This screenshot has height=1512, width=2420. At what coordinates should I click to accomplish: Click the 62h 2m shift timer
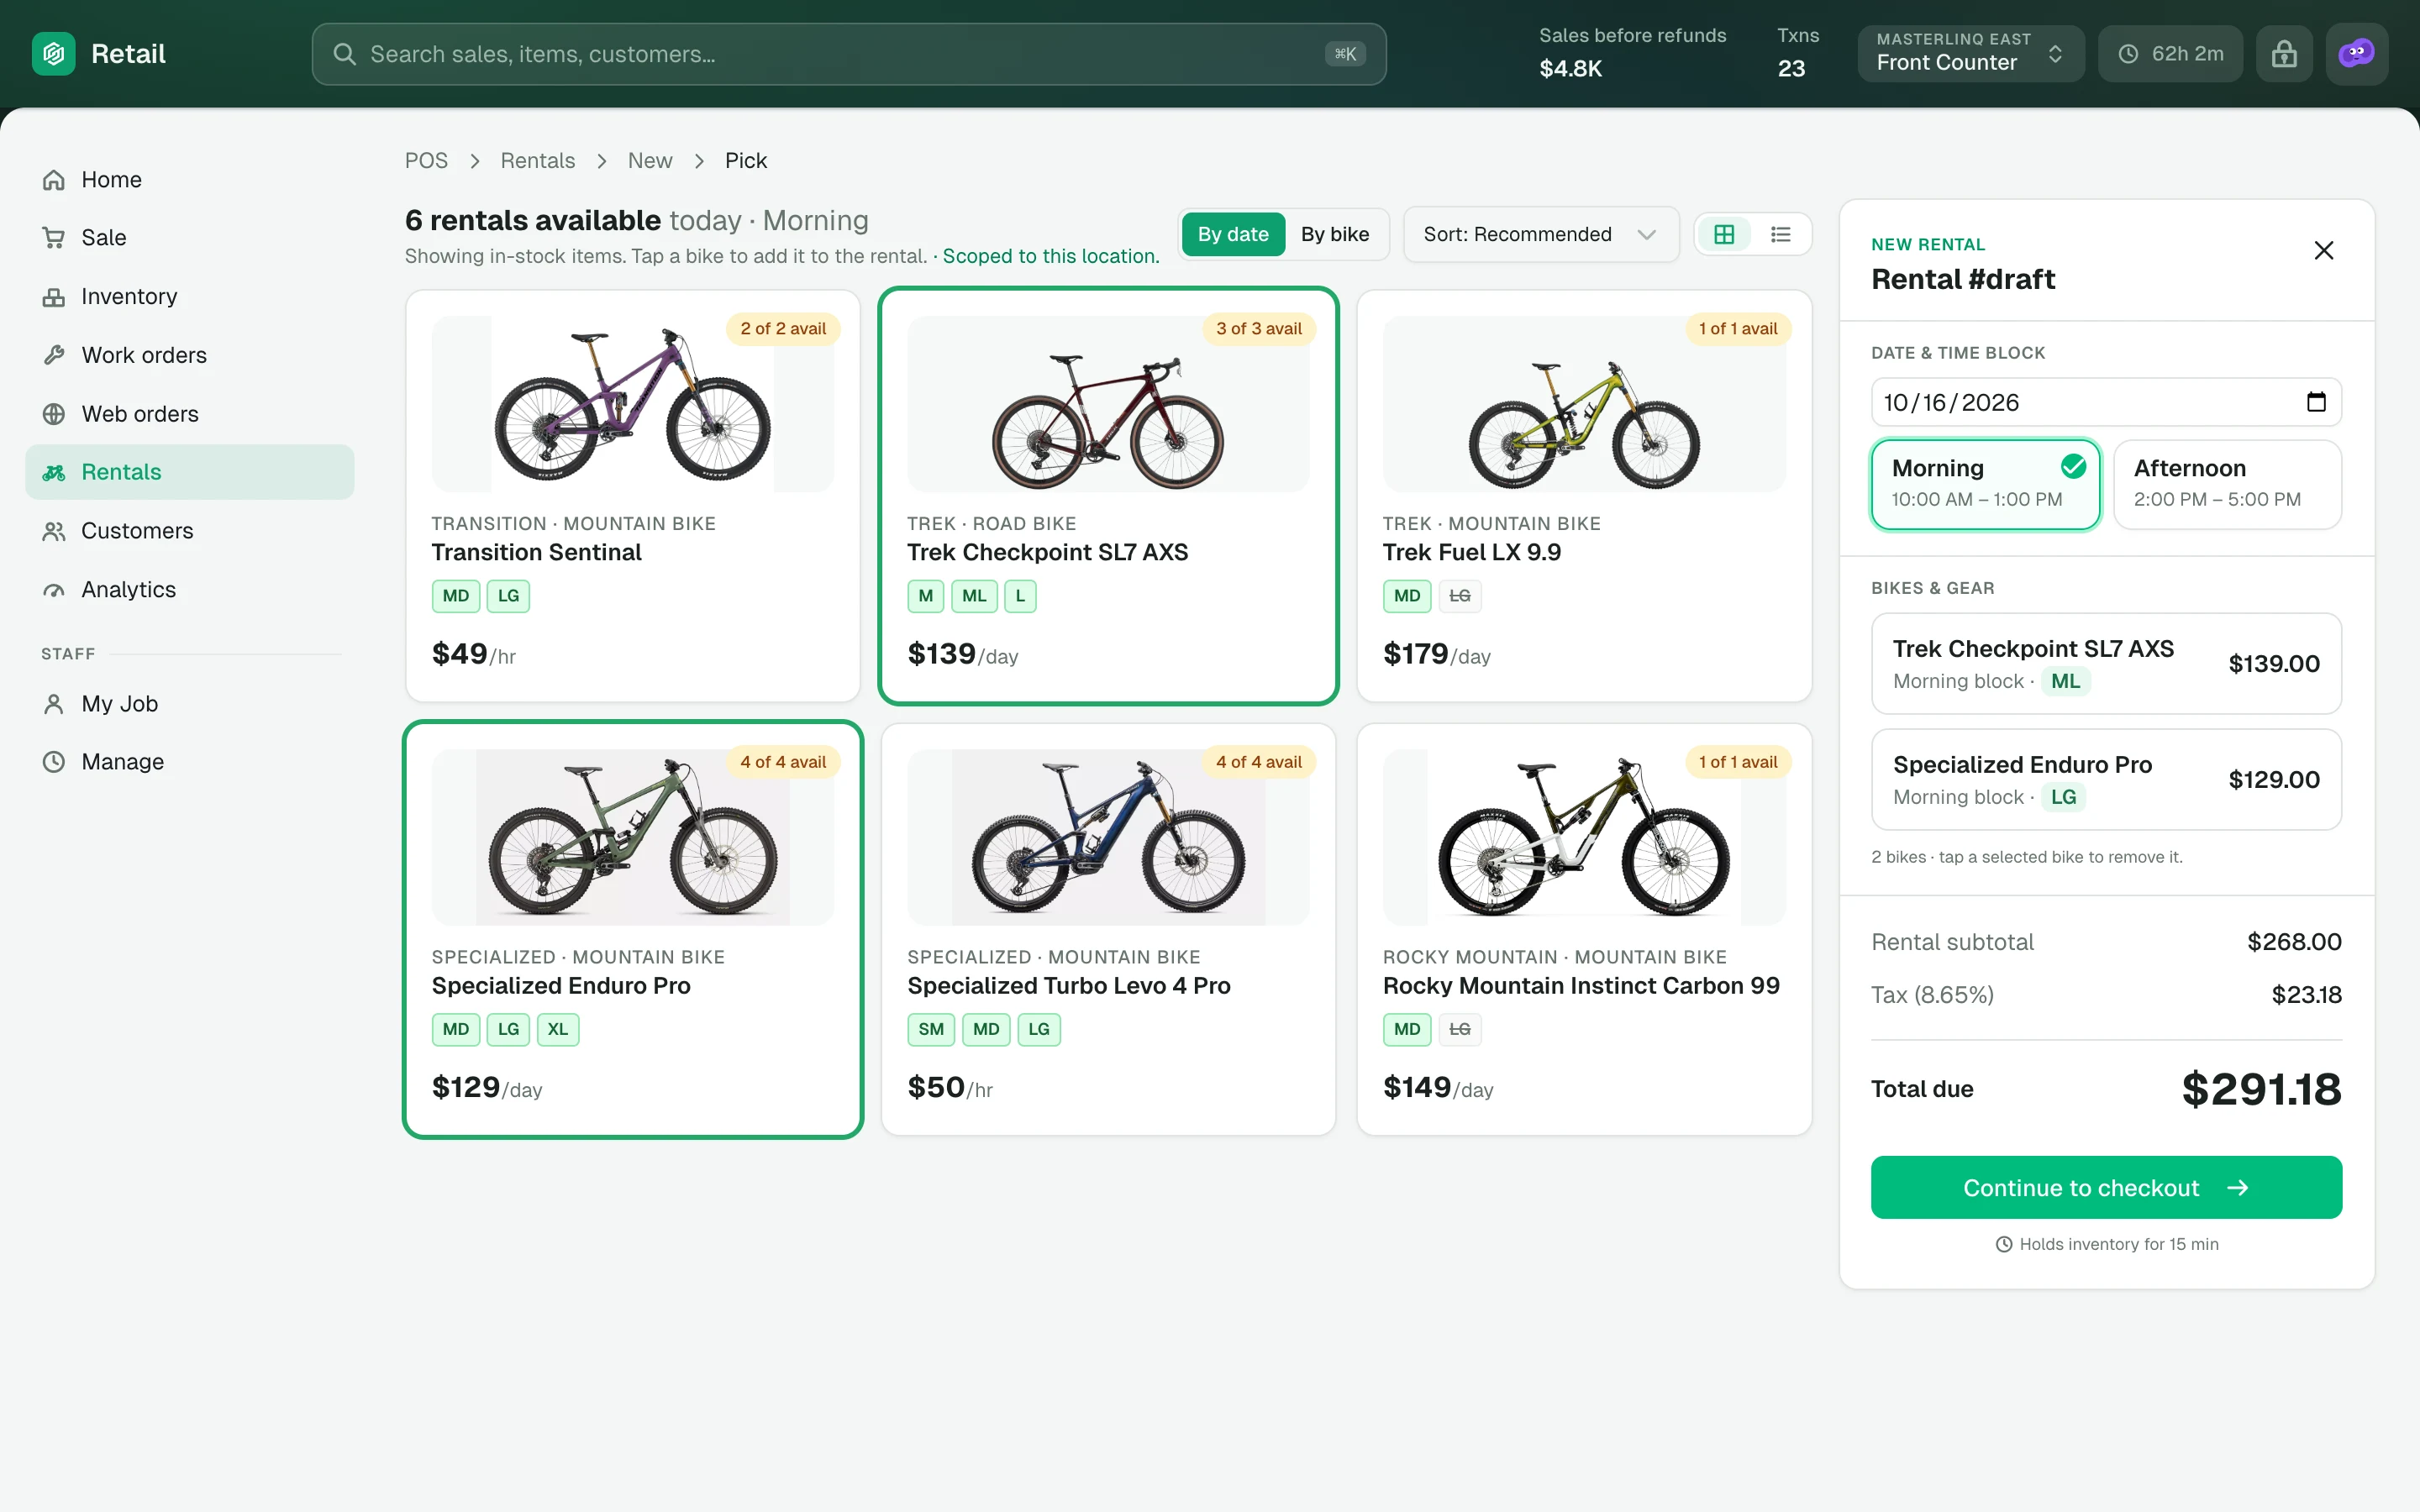(2170, 54)
